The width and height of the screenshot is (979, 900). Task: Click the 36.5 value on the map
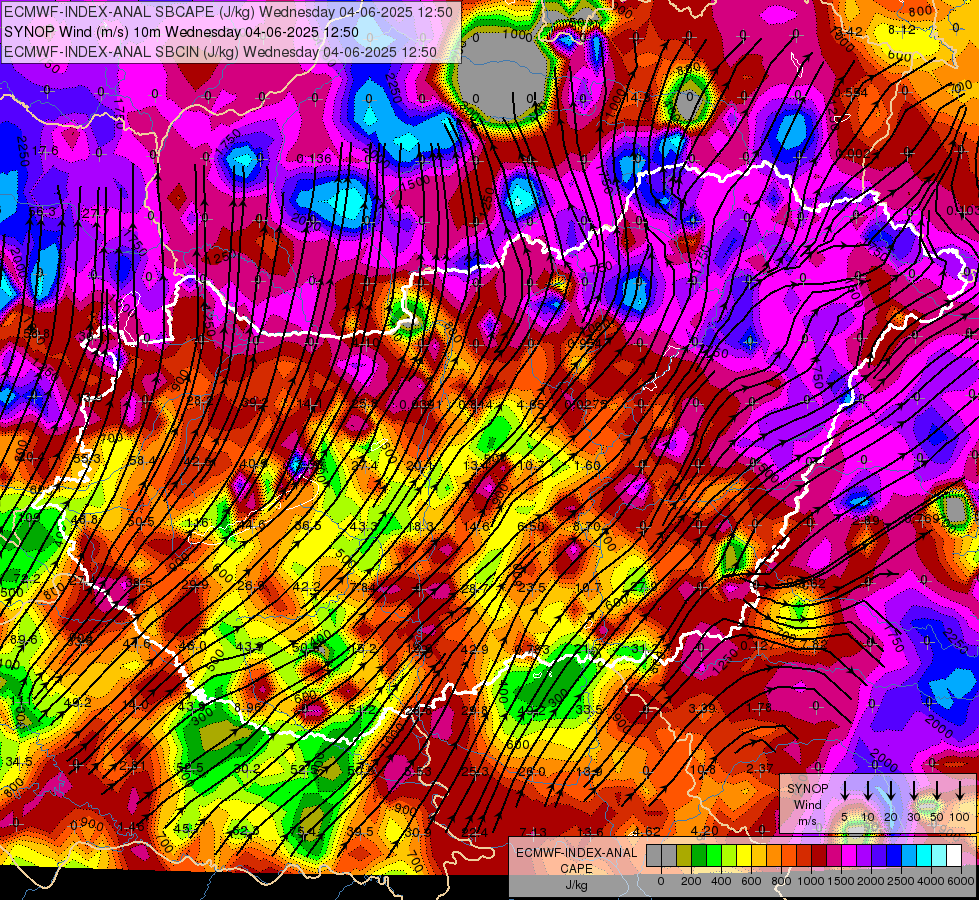pyautogui.click(x=308, y=525)
